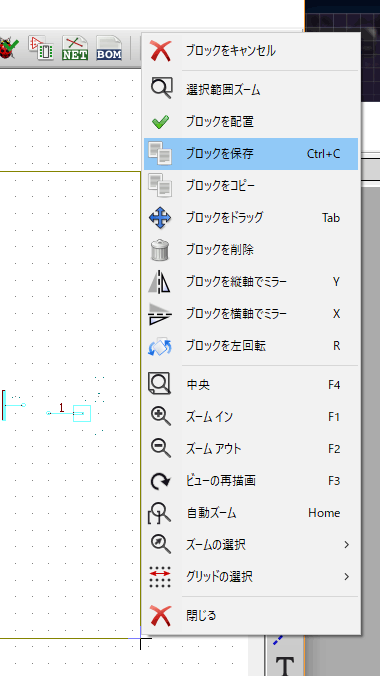
Task: Choose ブロックを削除 menu entry
Action: 251,250
